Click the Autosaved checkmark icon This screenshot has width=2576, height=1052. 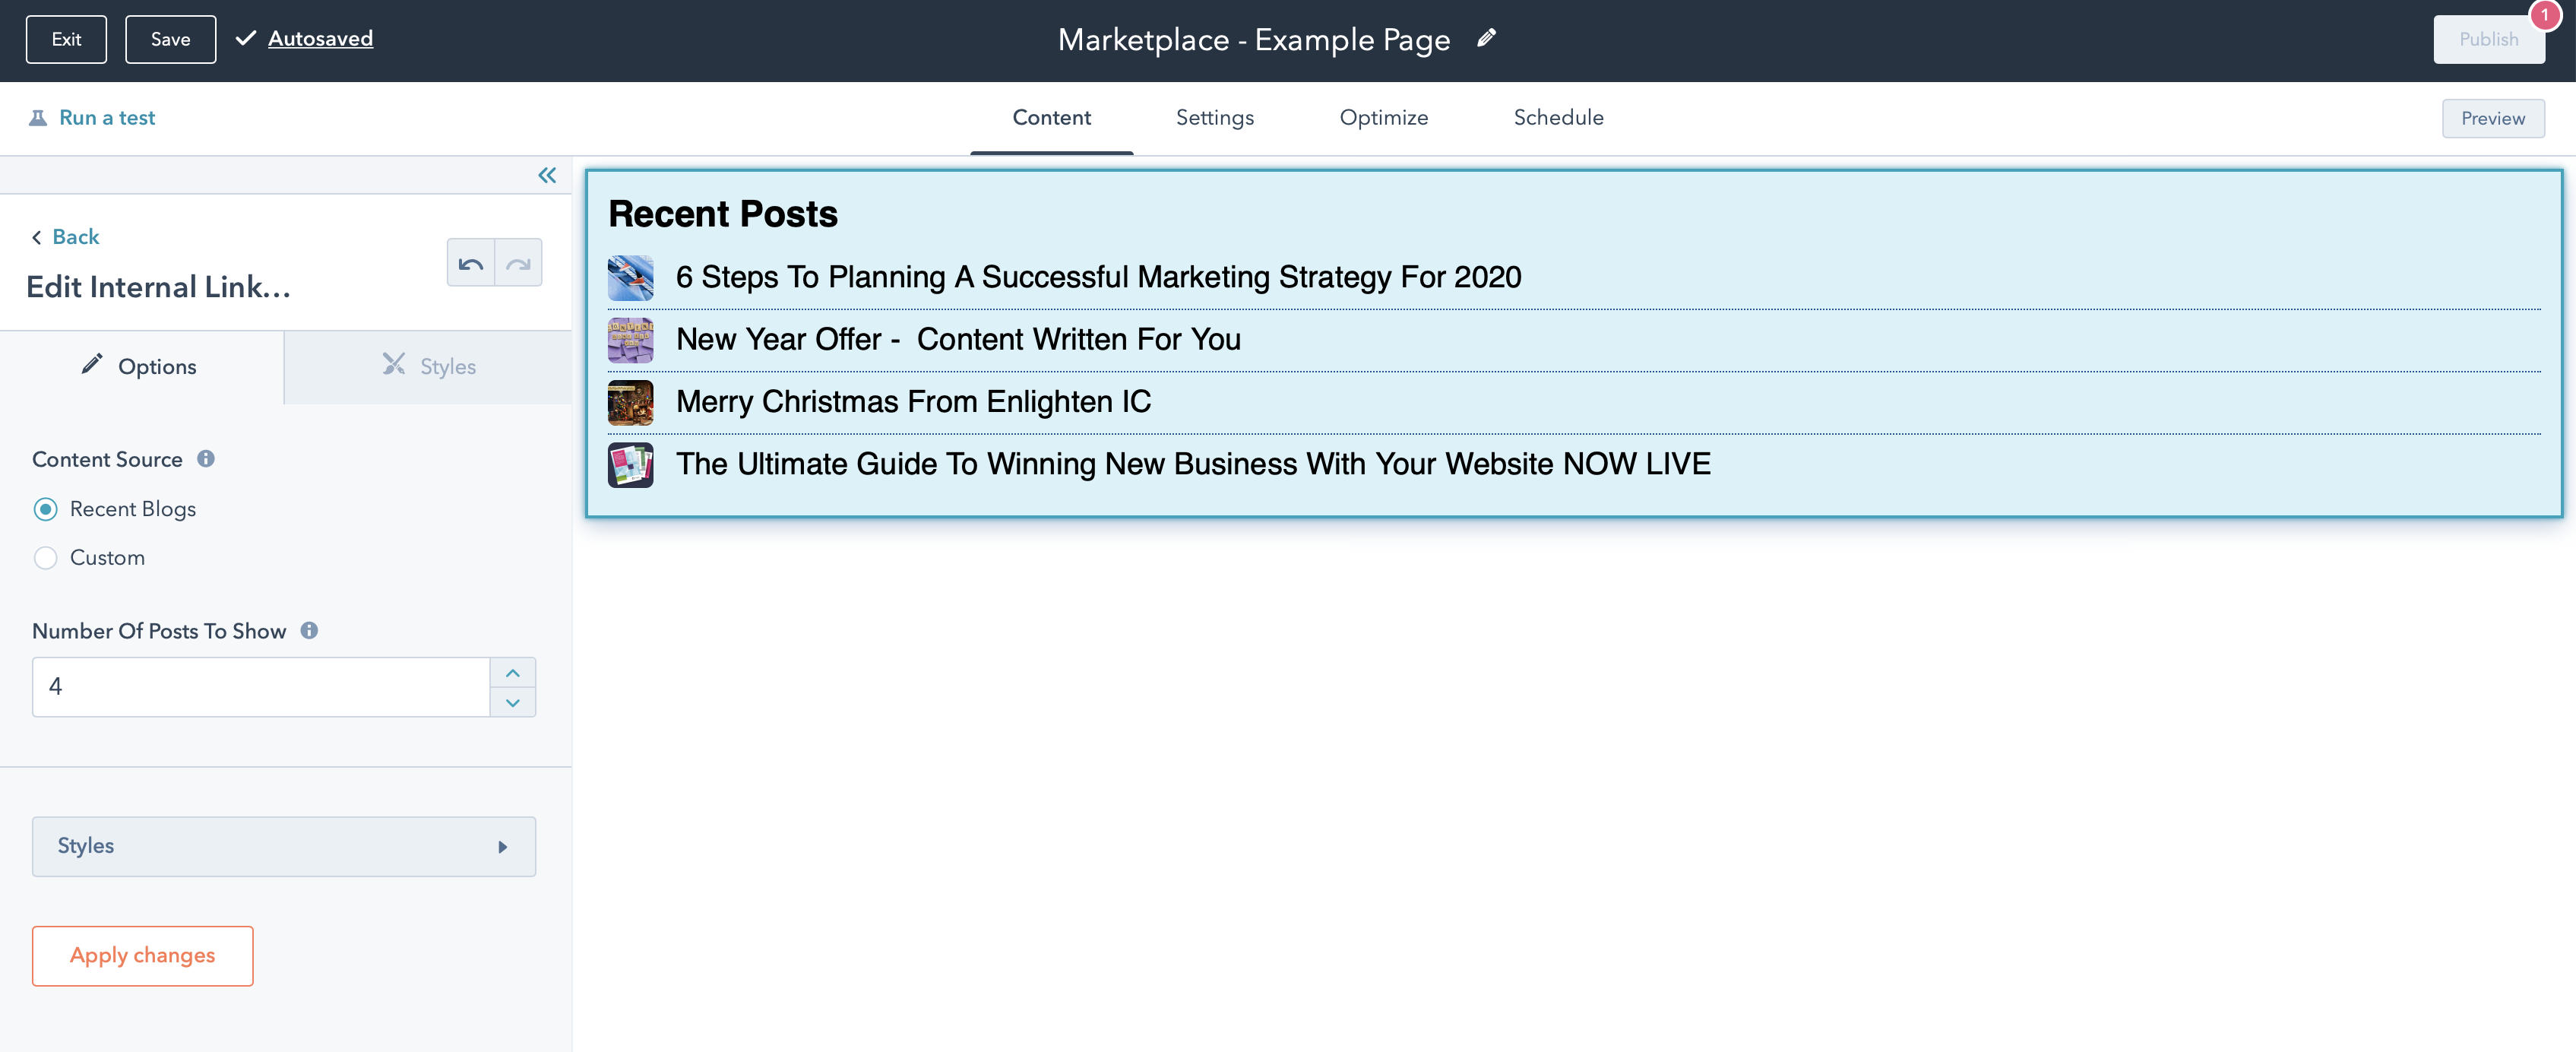pyautogui.click(x=245, y=38)
